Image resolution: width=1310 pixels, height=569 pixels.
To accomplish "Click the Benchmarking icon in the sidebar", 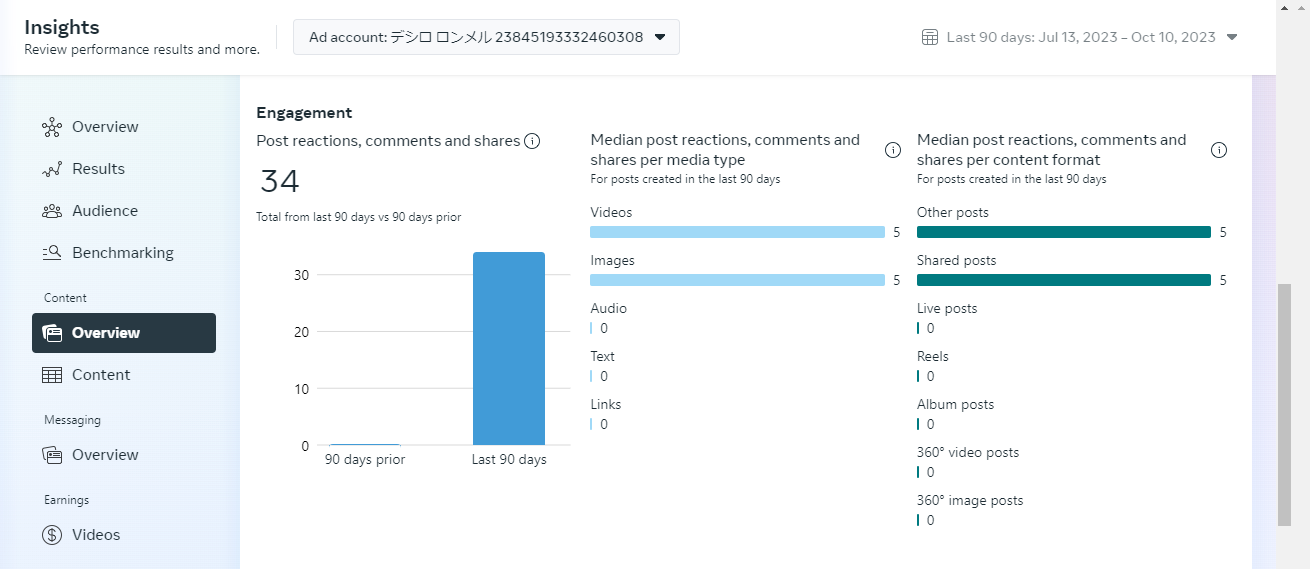I will (52, 253).
